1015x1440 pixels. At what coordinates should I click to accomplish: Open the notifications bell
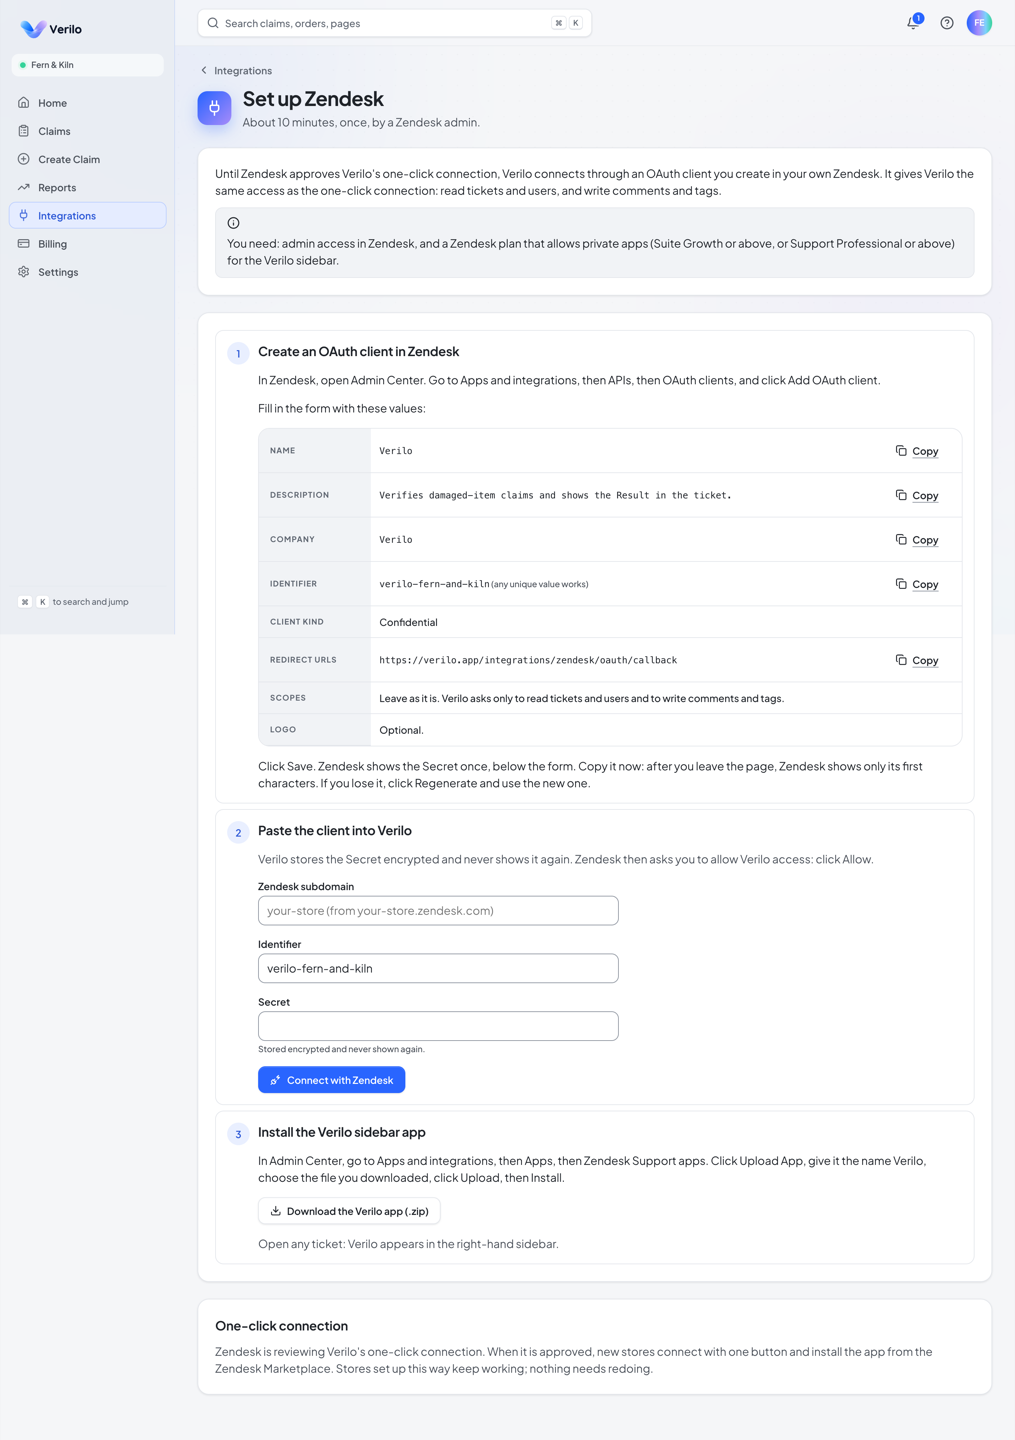913,23
